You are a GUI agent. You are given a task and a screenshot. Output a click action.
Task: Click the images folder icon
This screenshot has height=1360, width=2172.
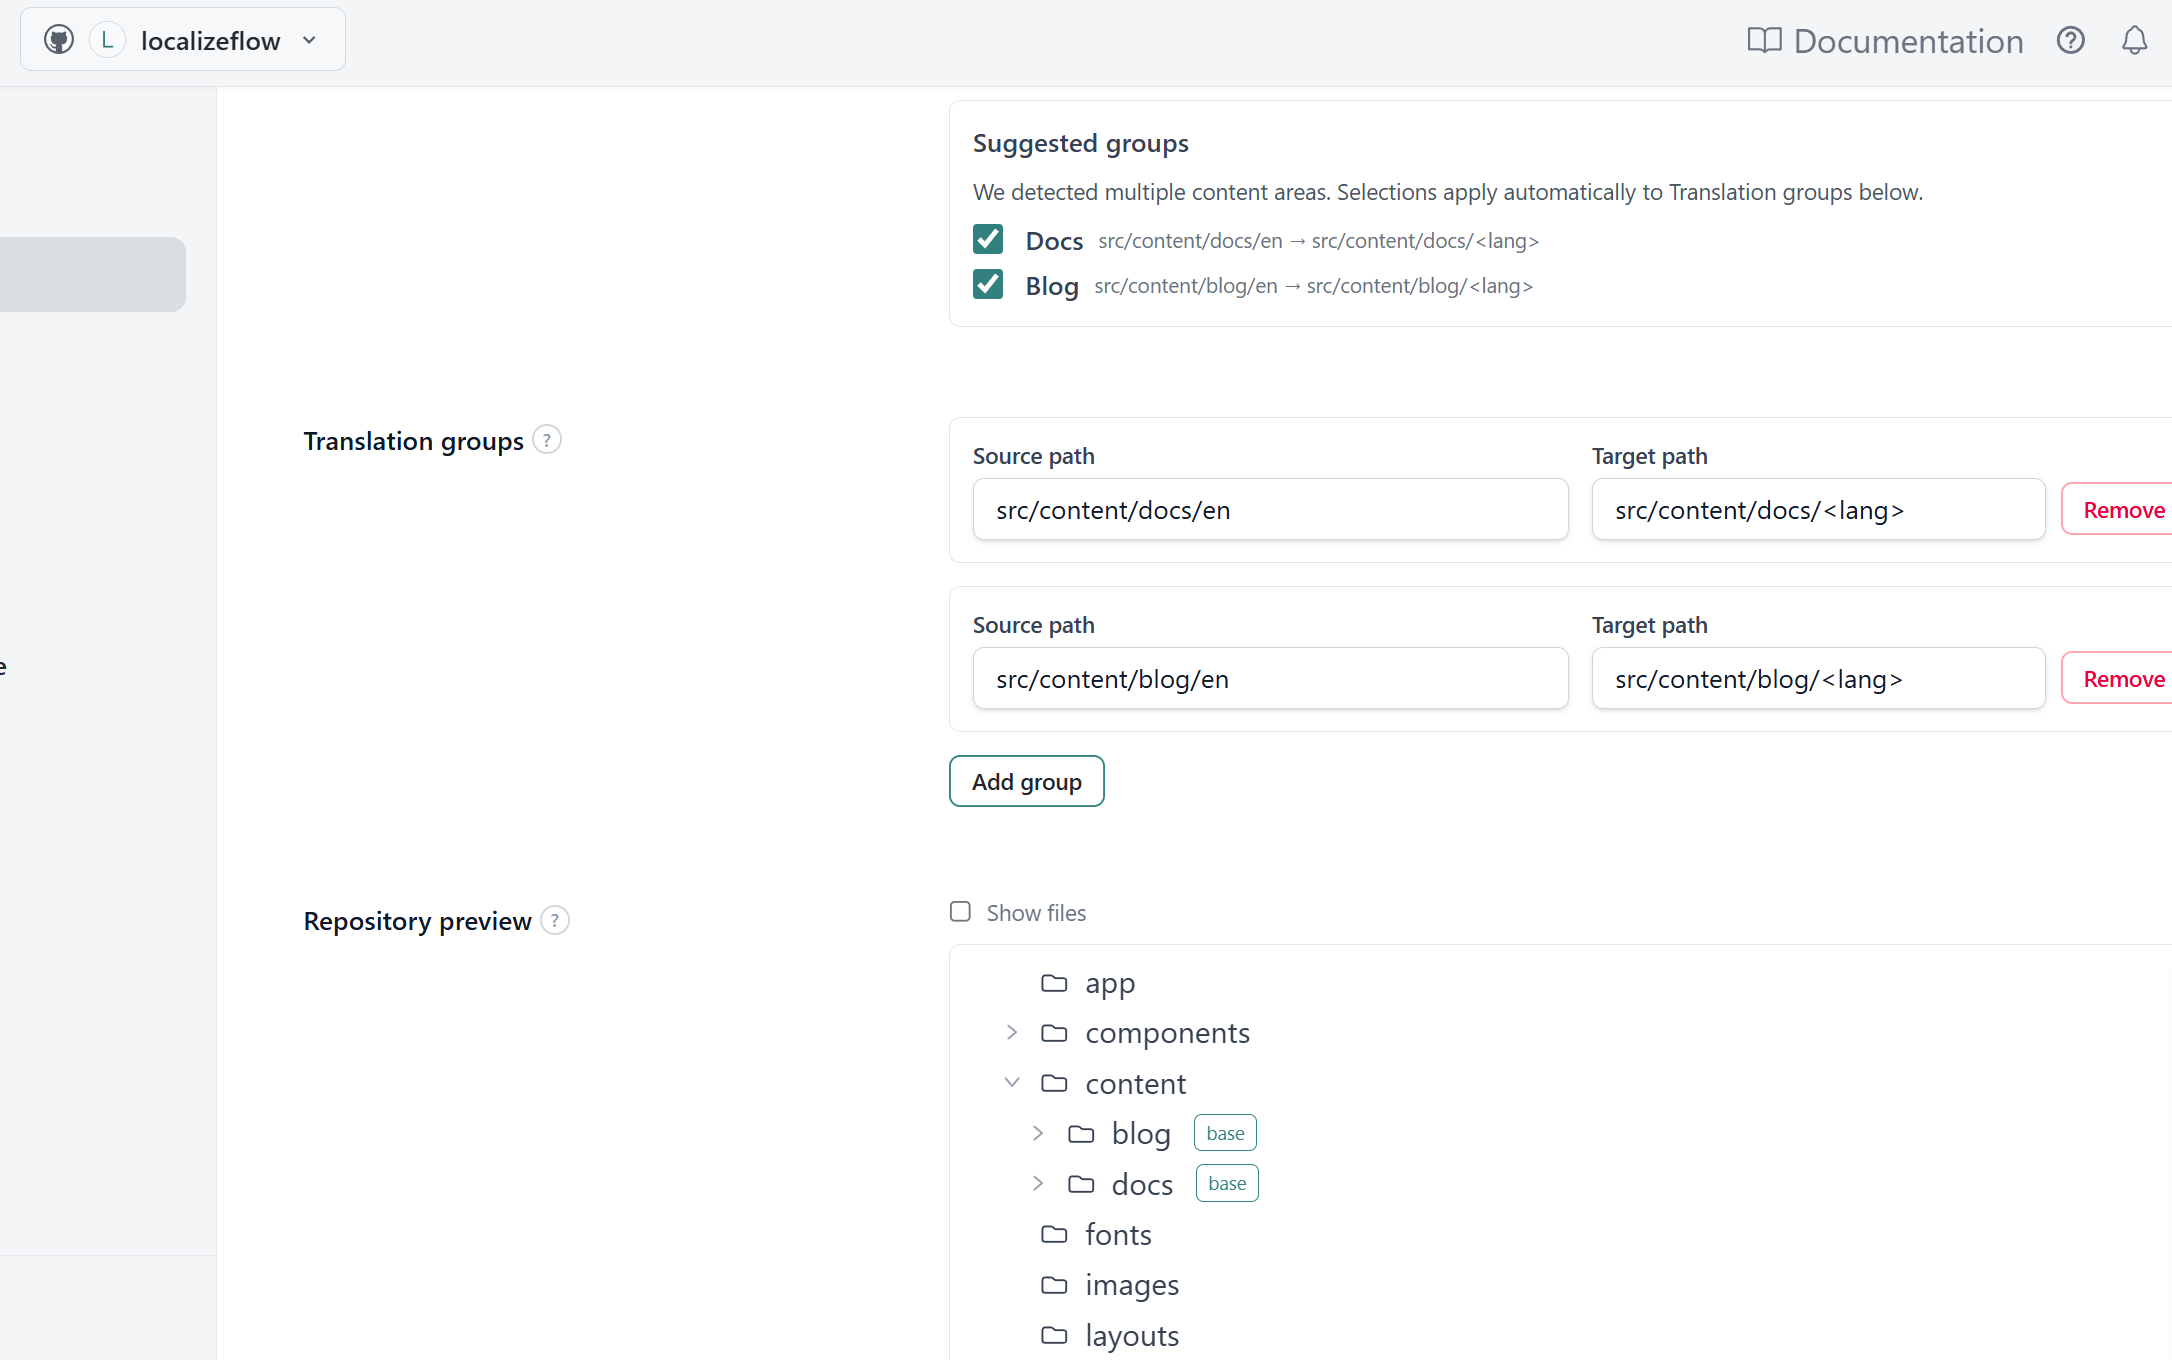click(x=1054, y=1284)
